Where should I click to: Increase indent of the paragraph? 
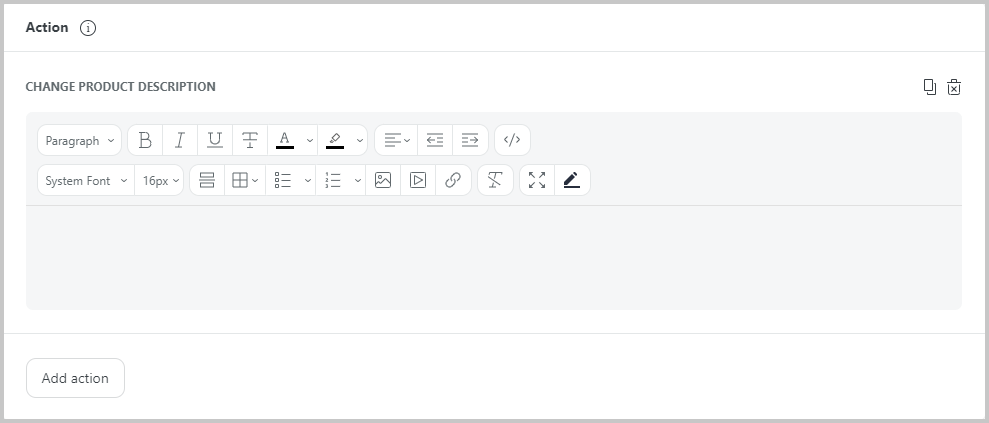pos(470,141)
